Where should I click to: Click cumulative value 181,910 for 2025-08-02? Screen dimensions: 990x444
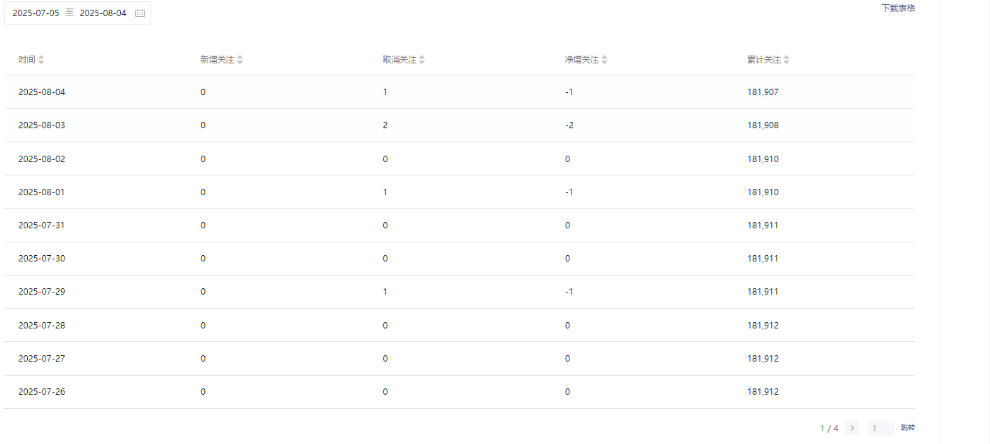pyautogui.click(x=763, y=159)
